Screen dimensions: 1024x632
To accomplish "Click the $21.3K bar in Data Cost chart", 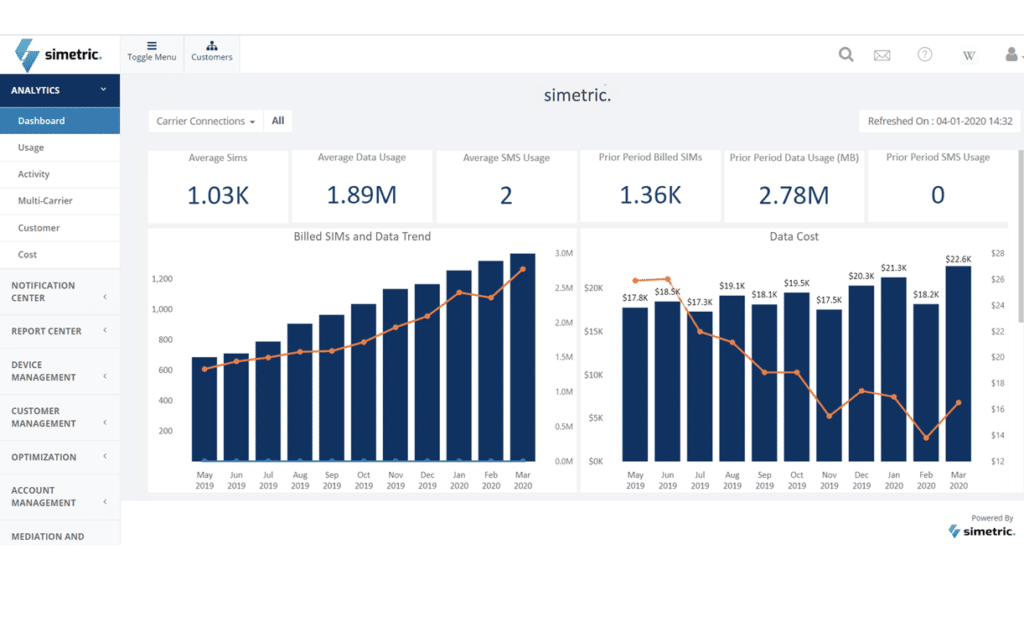I will pos(893,370).
